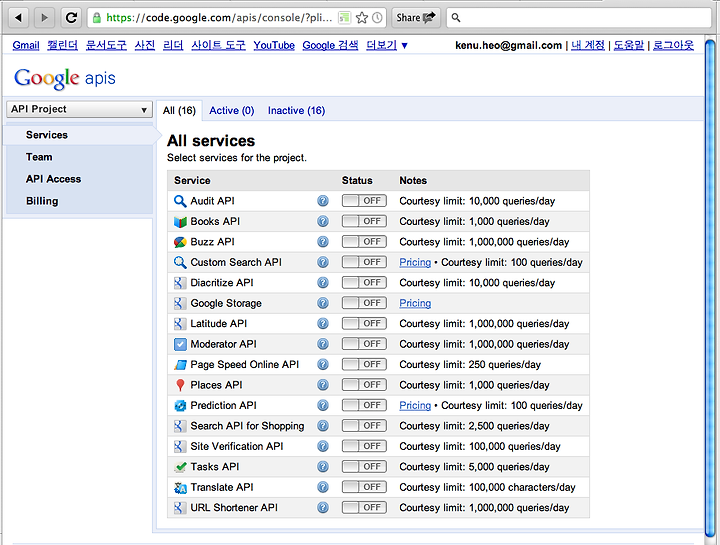Enable the URL Shortener API toggle
The image size is (720, 545).
364,507
